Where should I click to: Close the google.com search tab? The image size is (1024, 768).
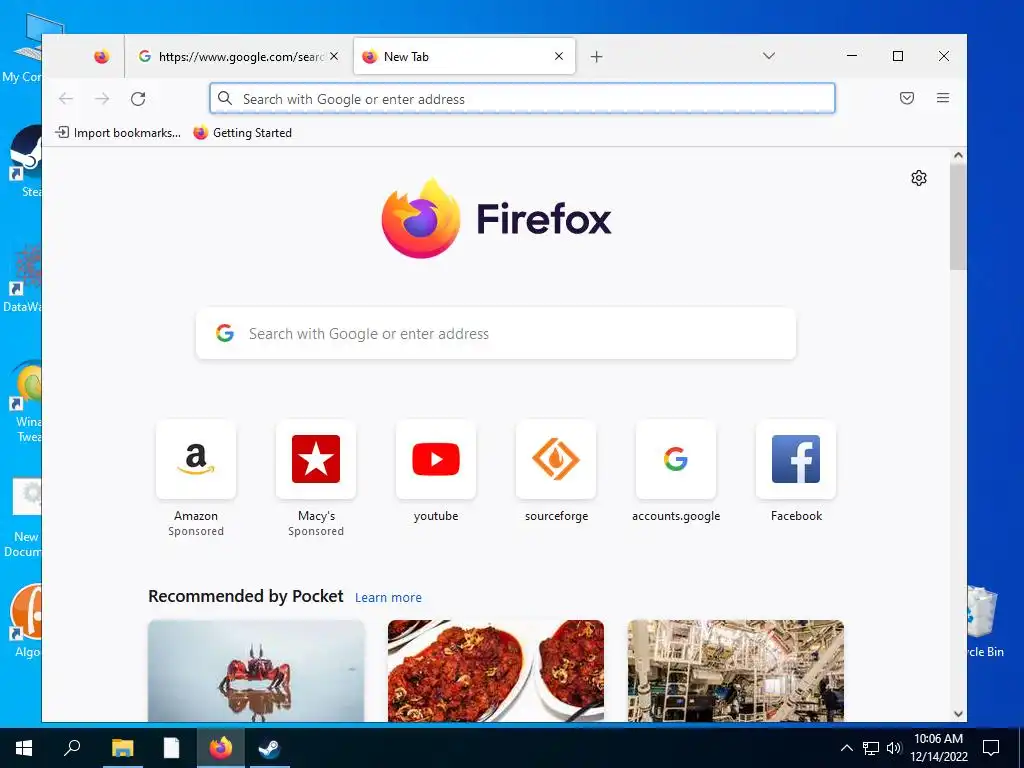point(334,57)
